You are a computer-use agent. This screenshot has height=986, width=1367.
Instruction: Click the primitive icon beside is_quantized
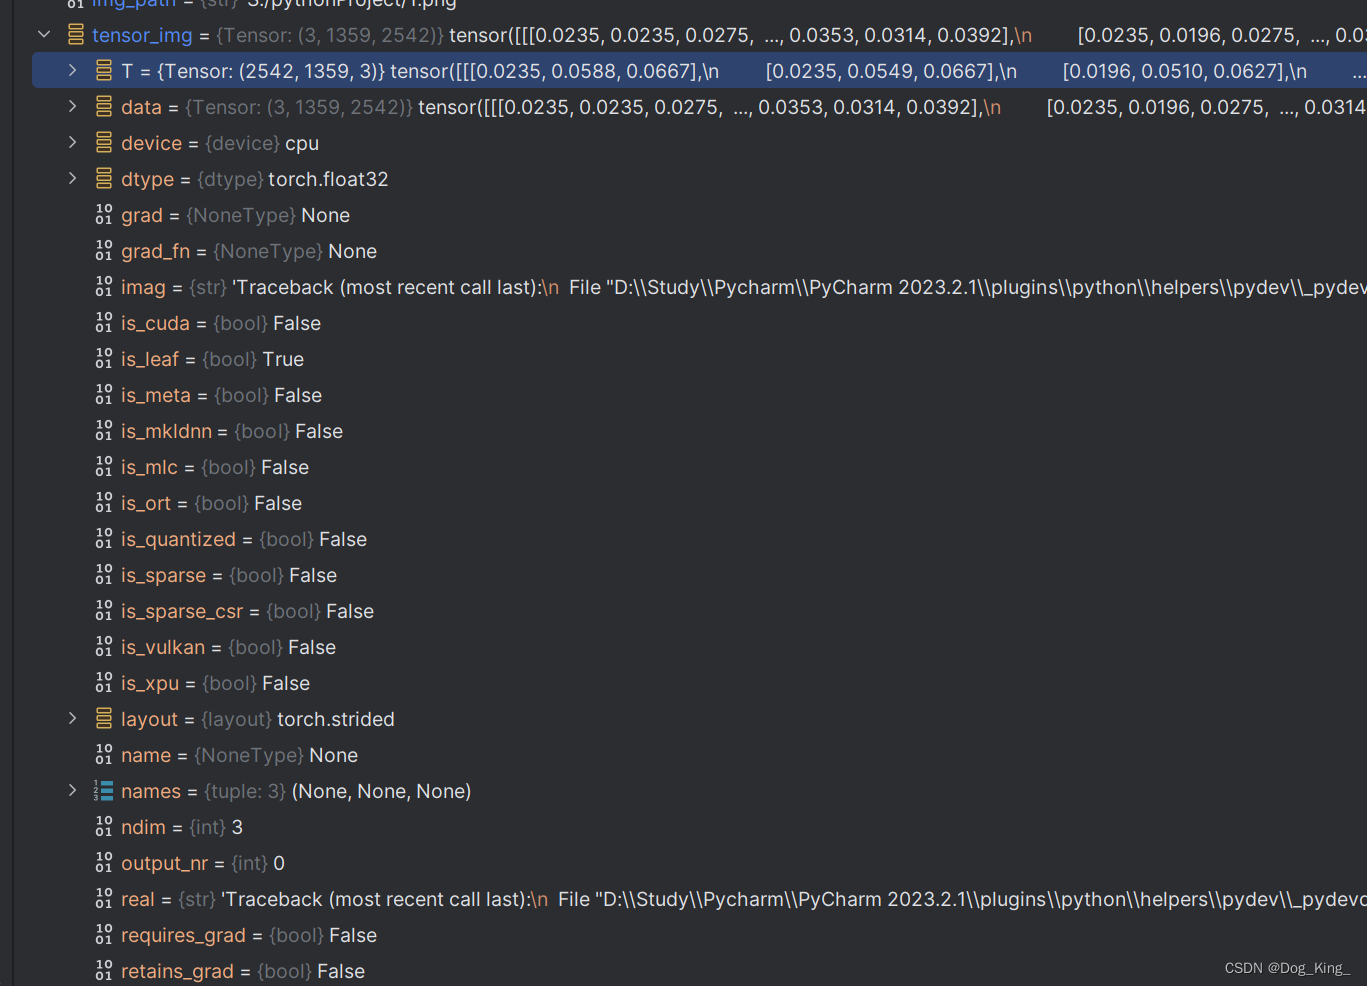(x=104, y=539)
